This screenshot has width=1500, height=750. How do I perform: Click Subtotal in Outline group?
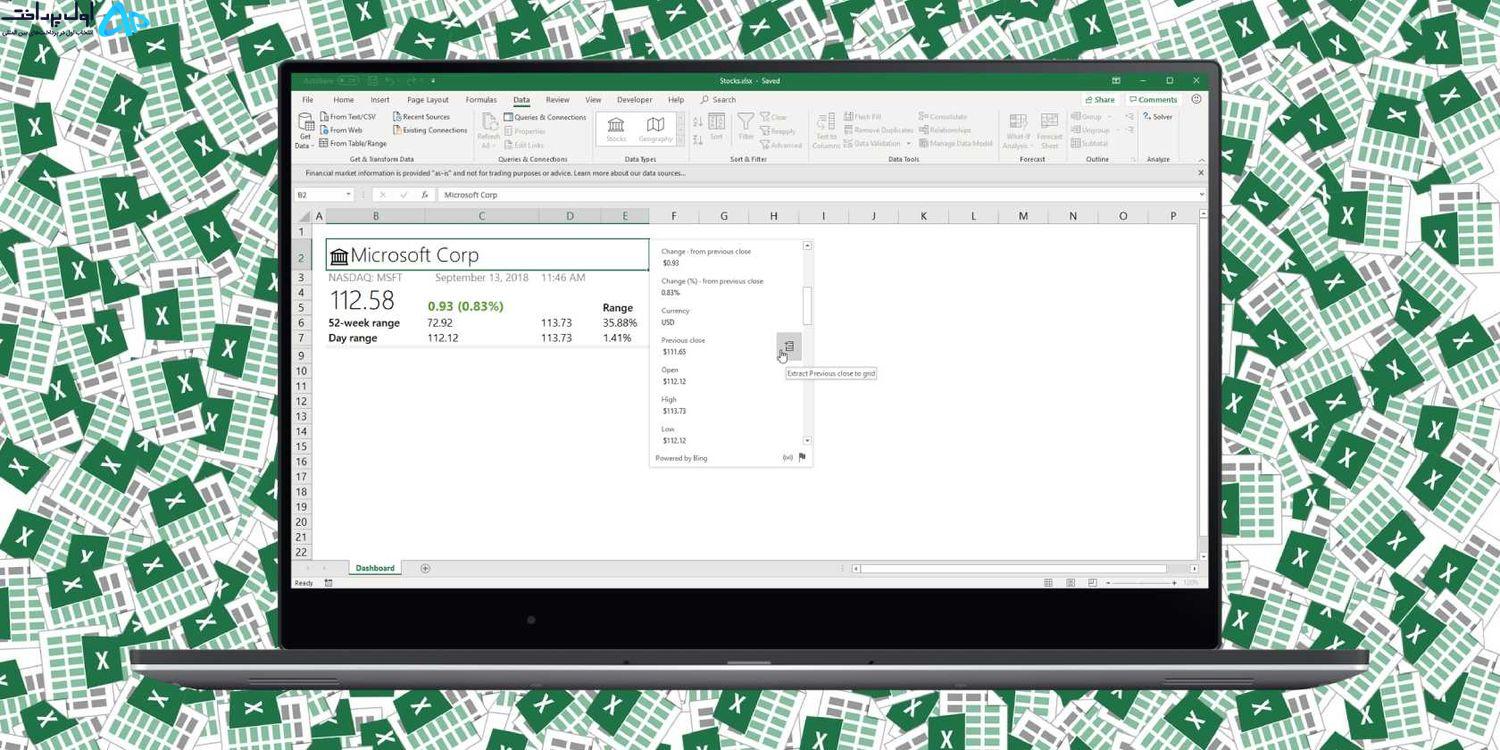tap(1090, 144)
